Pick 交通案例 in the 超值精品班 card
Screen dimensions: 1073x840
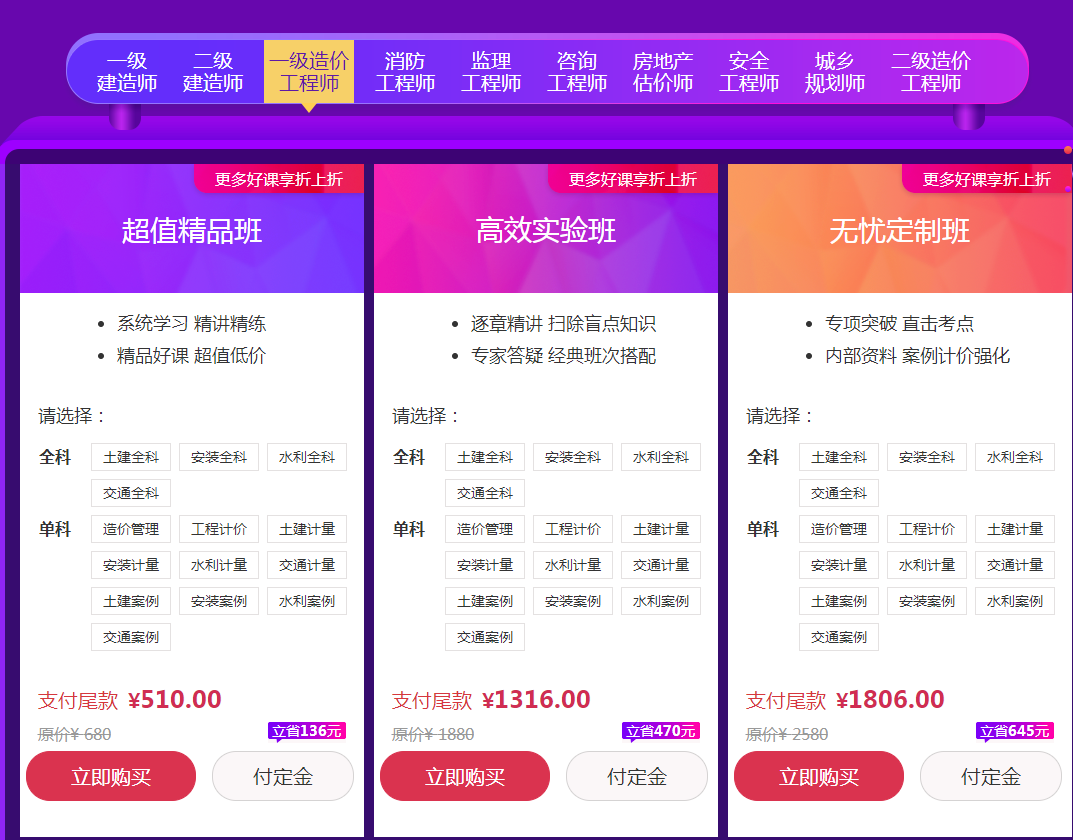(131, 637)
